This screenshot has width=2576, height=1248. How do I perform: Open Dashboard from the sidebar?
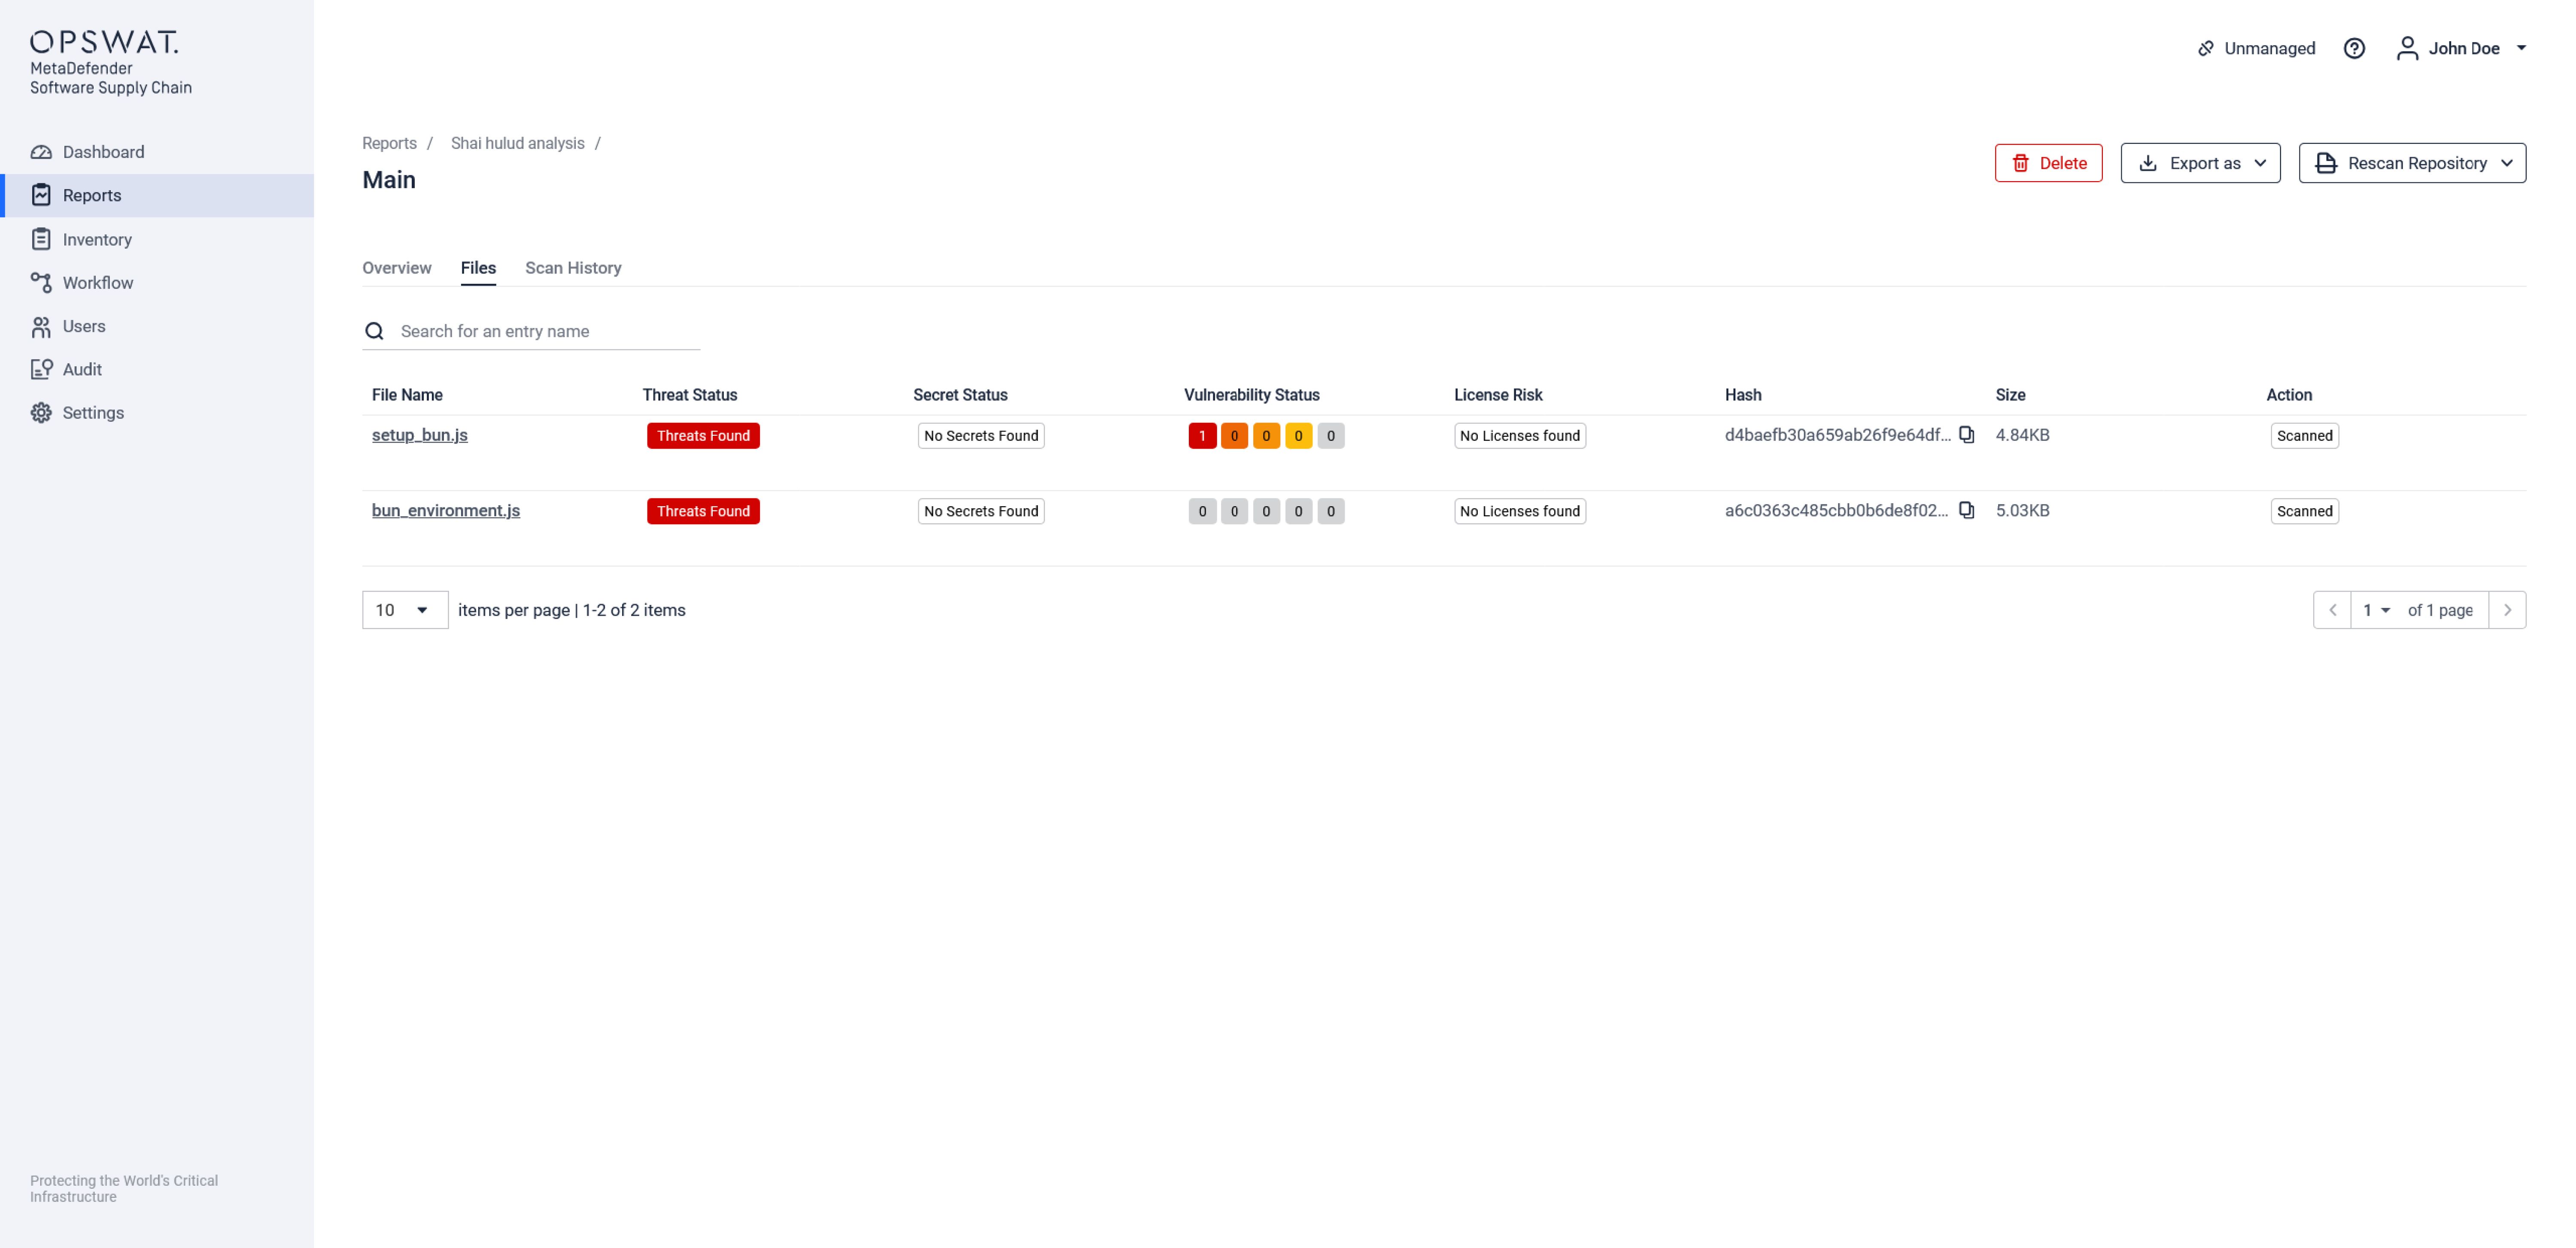[103, 152]
